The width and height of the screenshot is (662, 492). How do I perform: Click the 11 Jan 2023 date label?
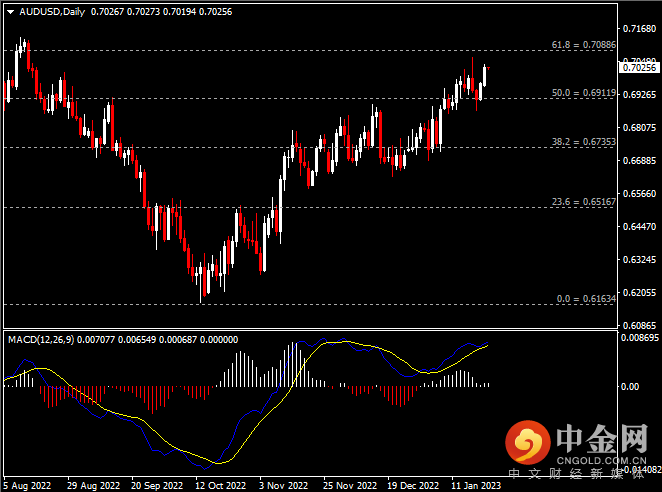(476, 486)
